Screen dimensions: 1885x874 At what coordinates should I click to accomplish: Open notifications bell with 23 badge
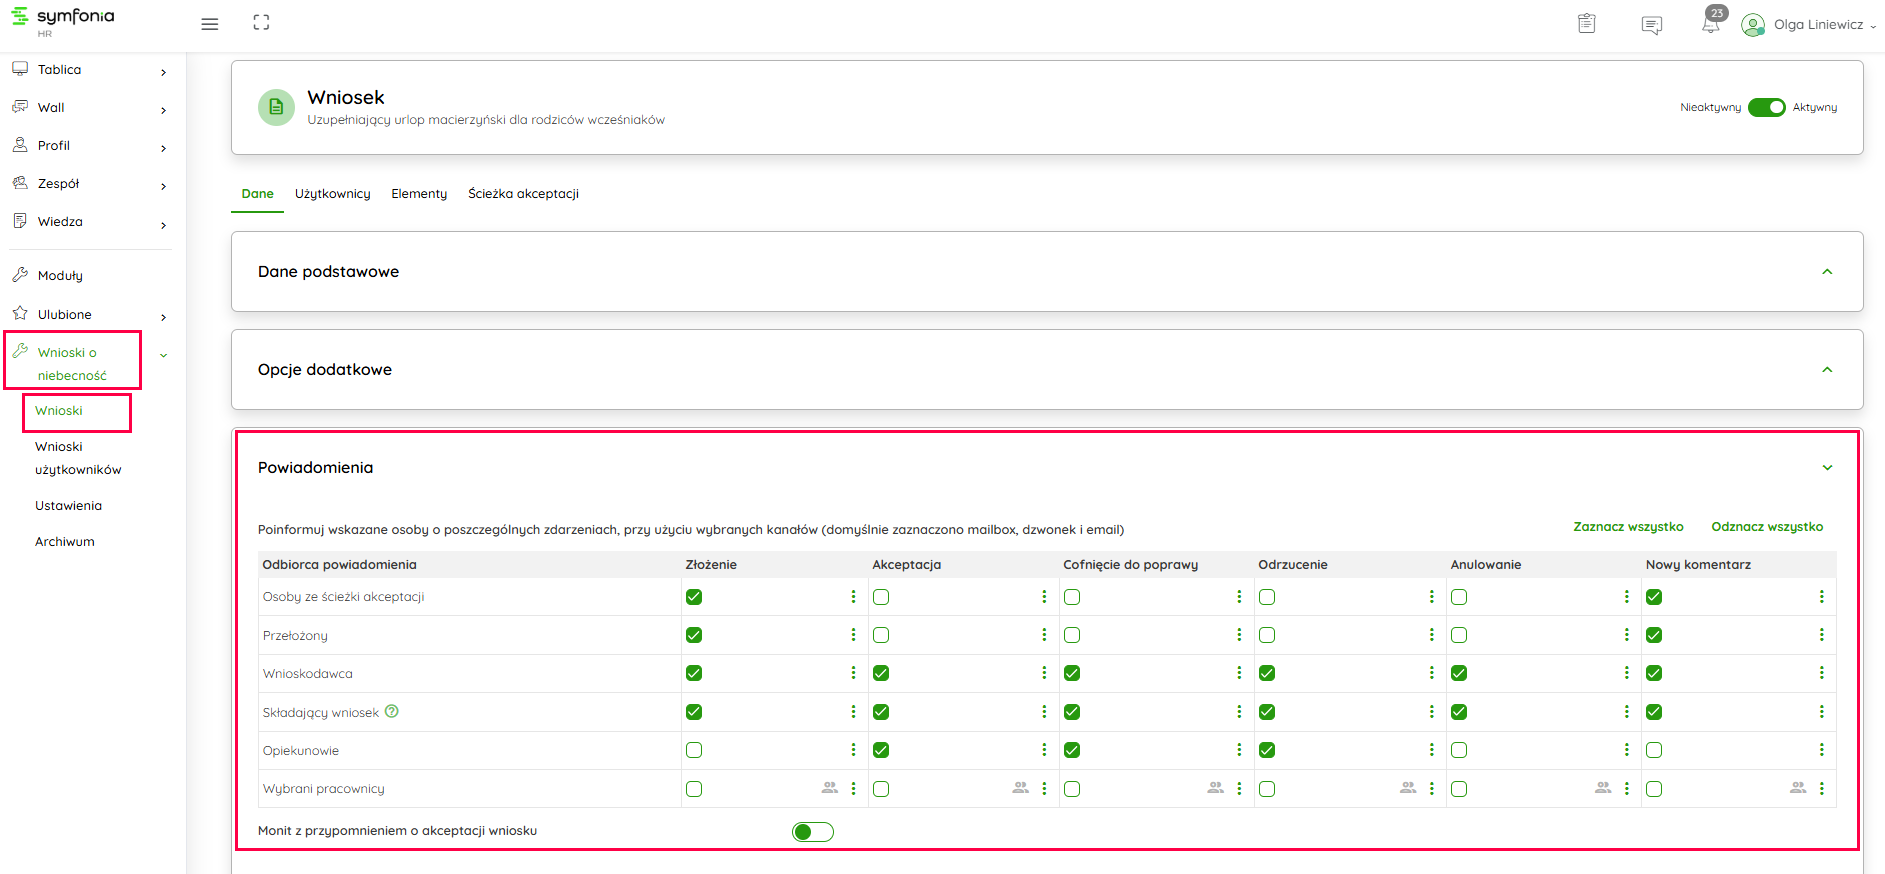click(1711, 23)
